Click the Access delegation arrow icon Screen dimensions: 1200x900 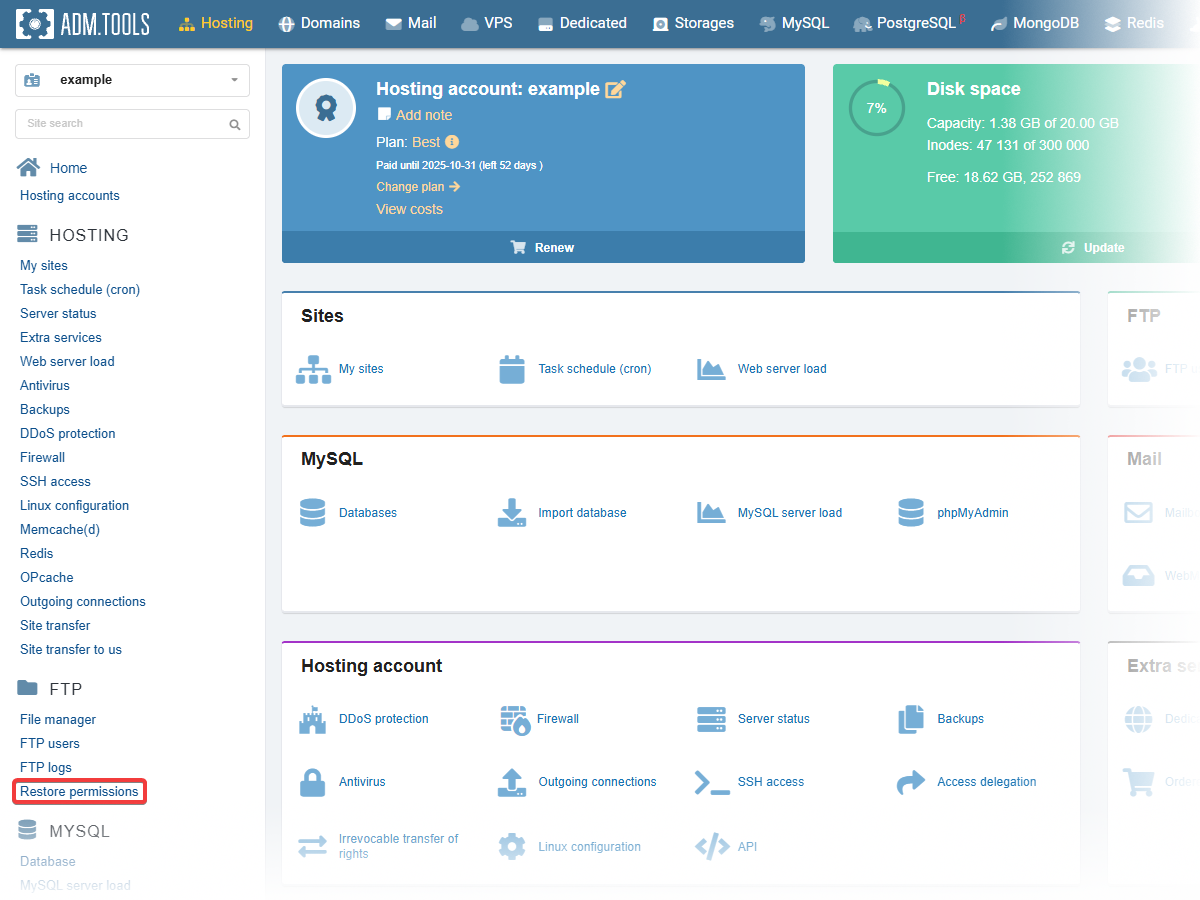click(910, 782)
